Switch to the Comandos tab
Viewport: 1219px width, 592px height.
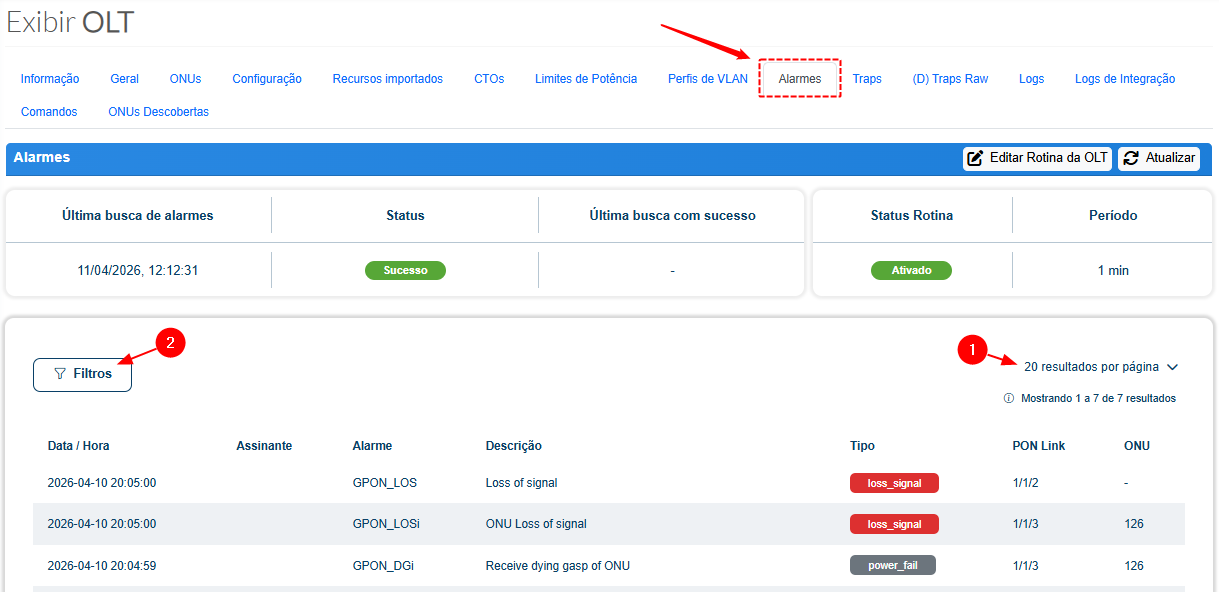coord(49,112)
